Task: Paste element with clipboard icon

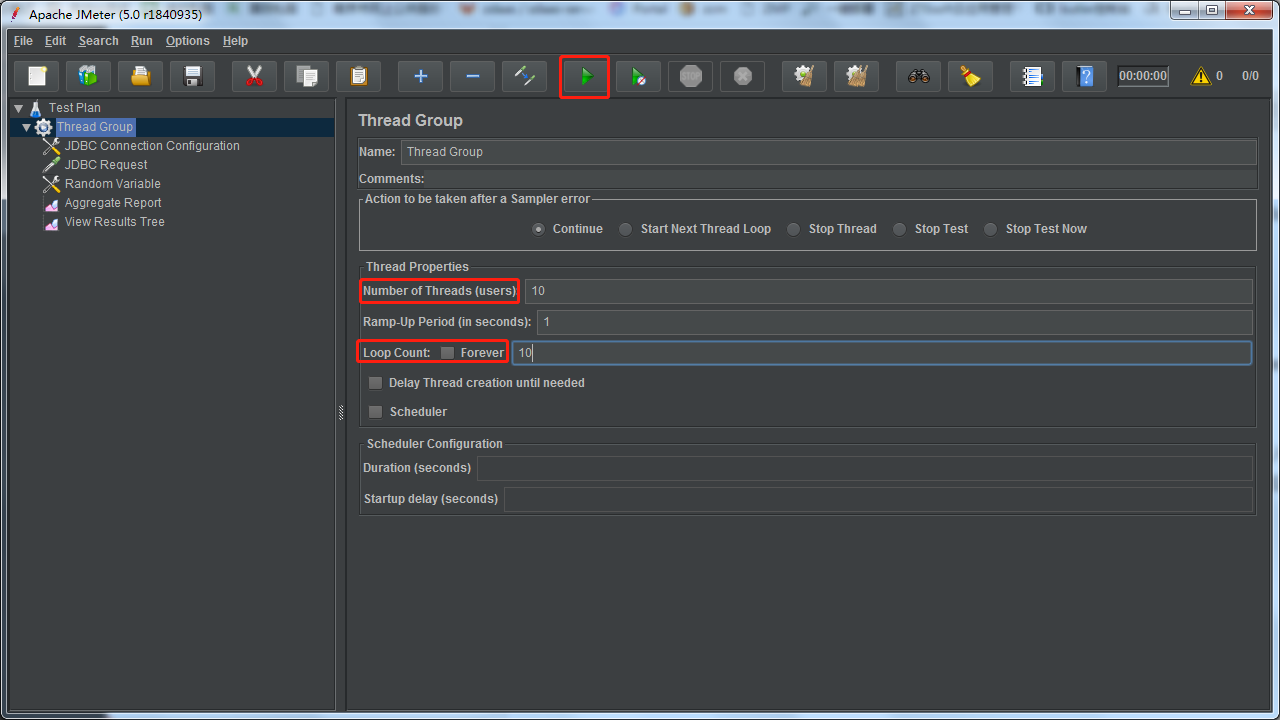Action: click(x=358, y=76)
